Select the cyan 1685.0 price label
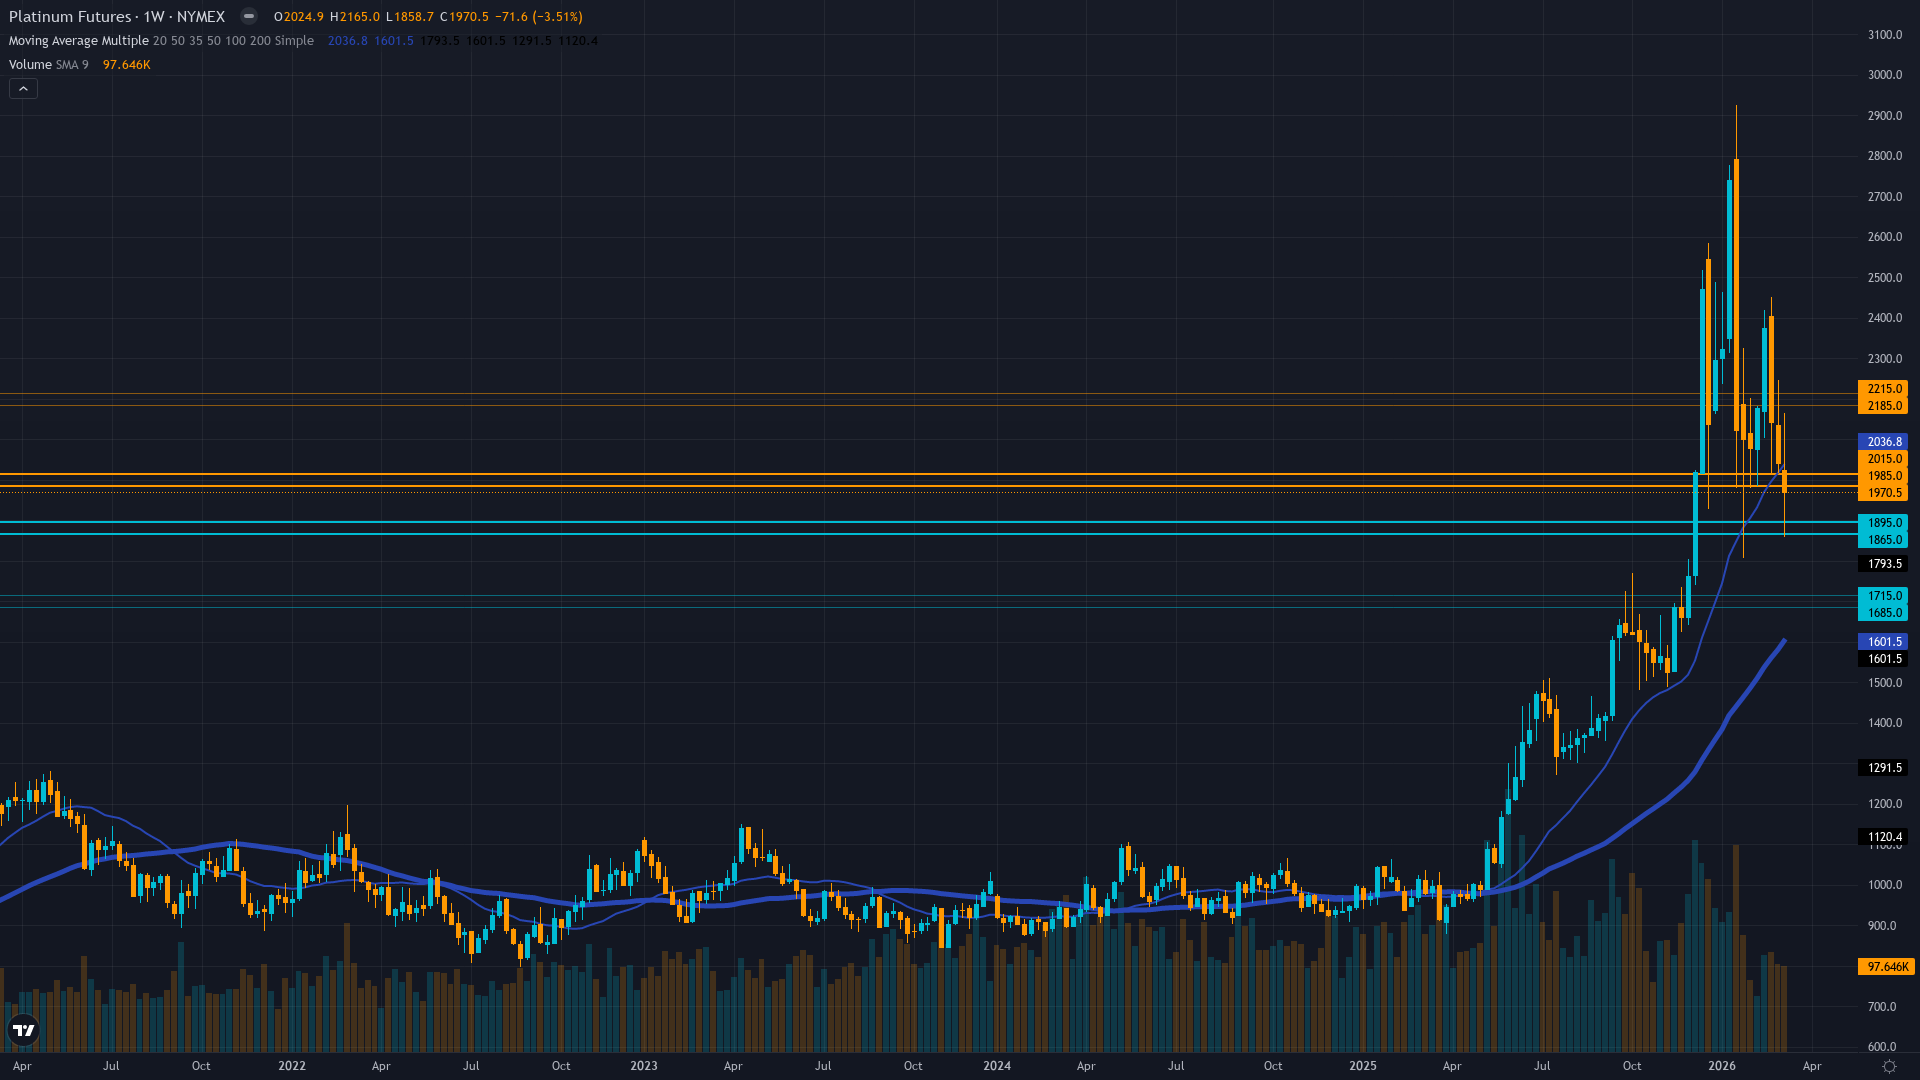Viewport: 1920px width, 1080px height. click(x=1883, y=613)
